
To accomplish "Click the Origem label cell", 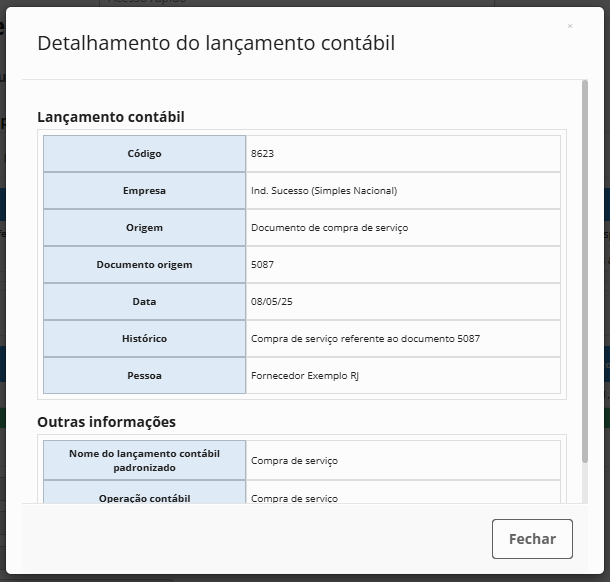I will [x=144, y=228].
